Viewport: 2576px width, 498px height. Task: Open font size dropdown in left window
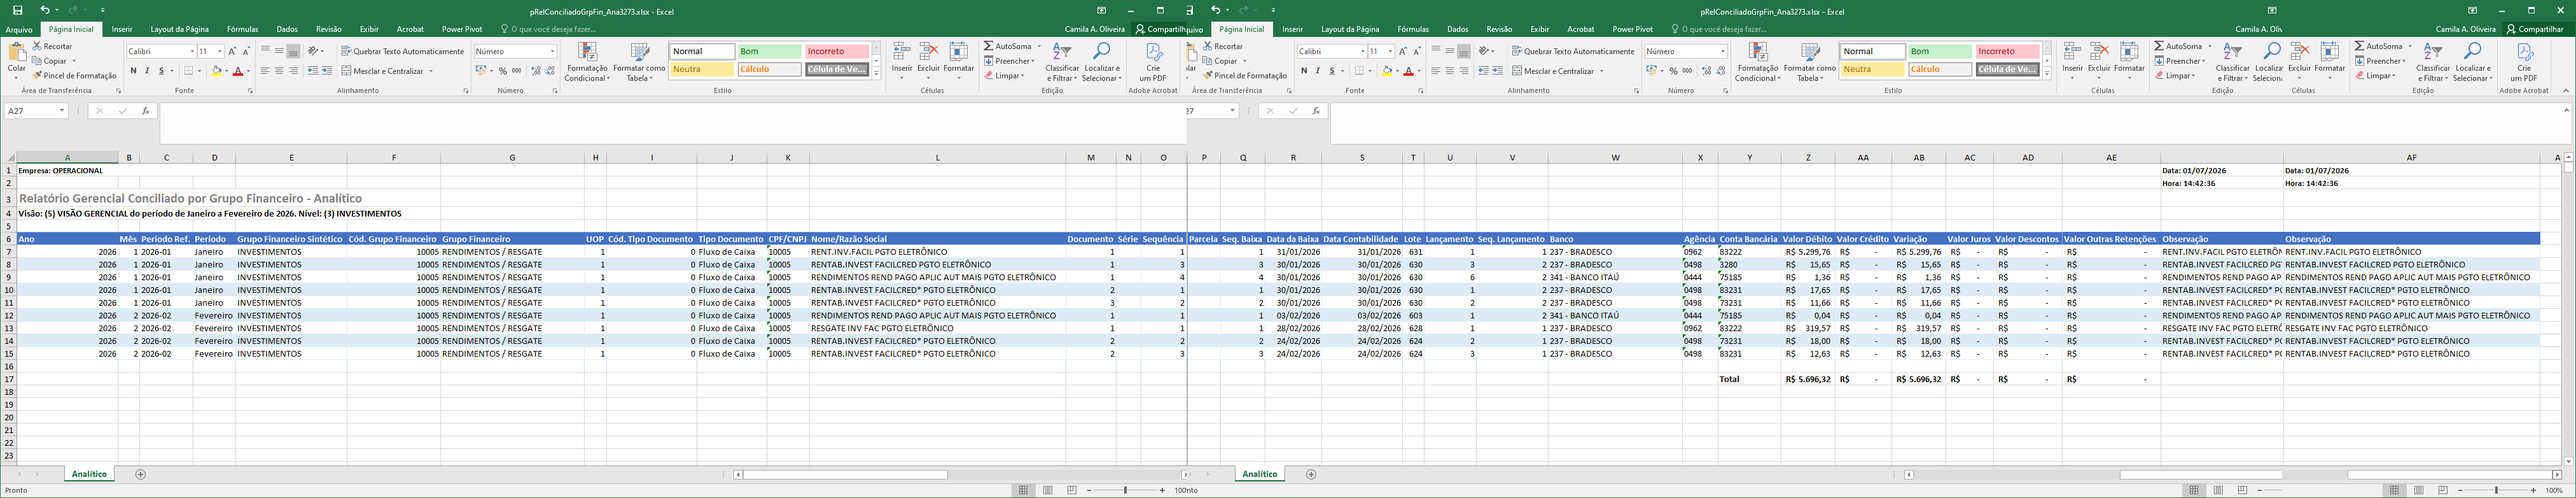click(x=219, y=51)
